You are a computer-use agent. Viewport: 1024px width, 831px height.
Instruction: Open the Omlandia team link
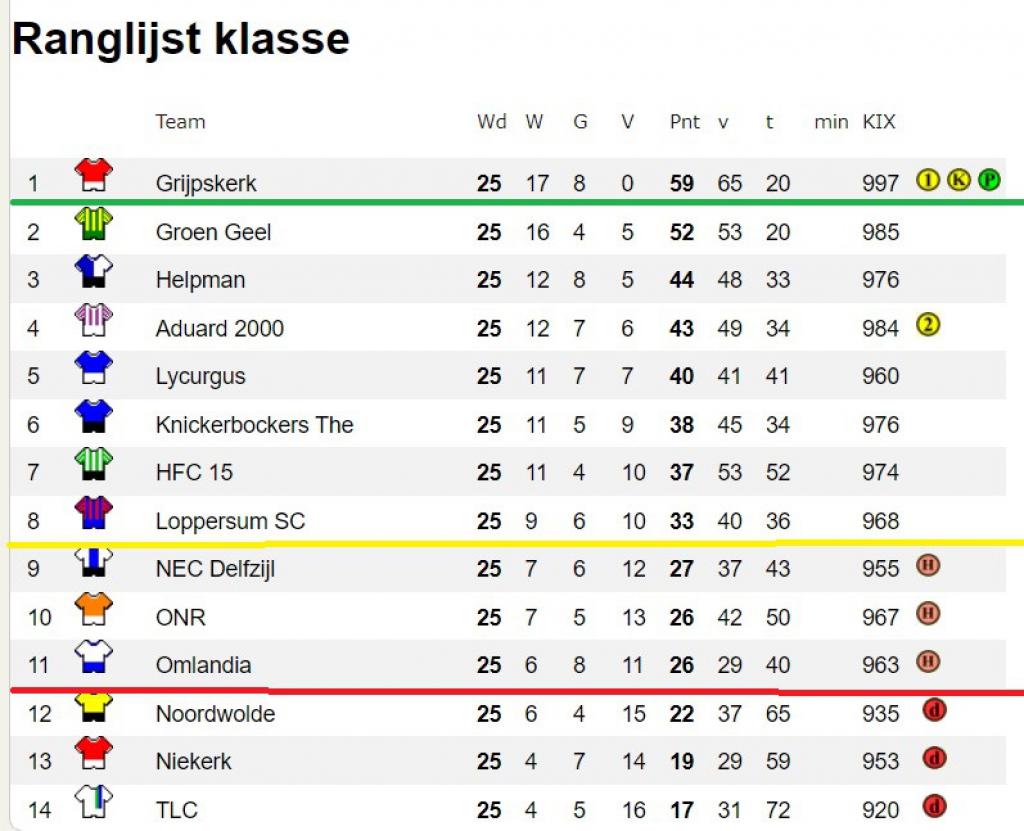pos(203,665)
